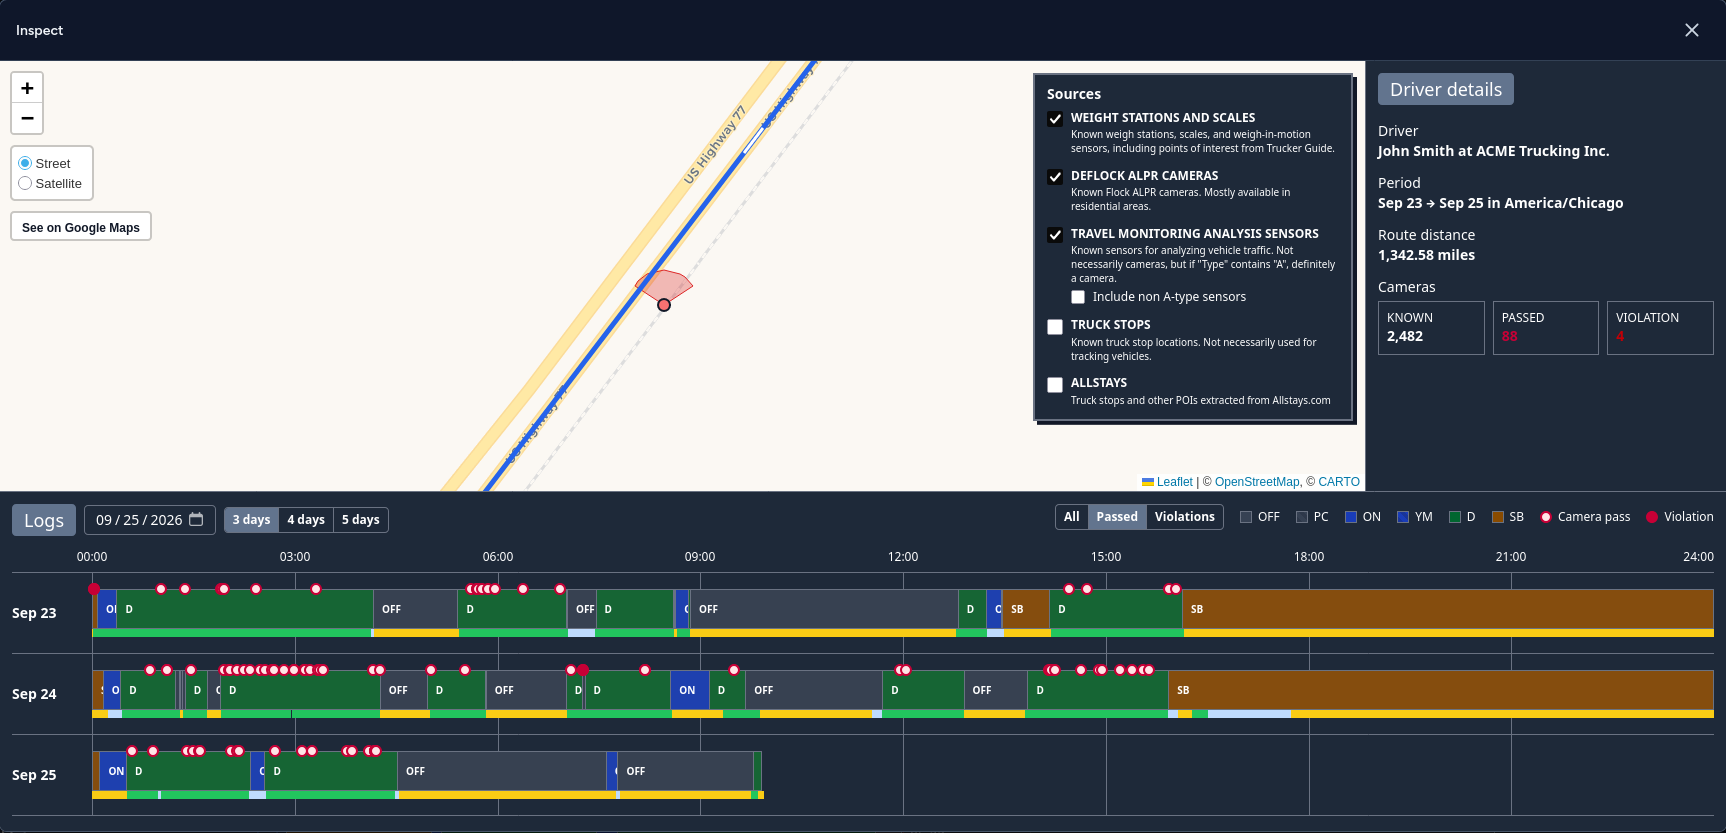Filter to Passed cameras
Image resolution: width=1726 pixels, height=833 pixels.
1117,517
